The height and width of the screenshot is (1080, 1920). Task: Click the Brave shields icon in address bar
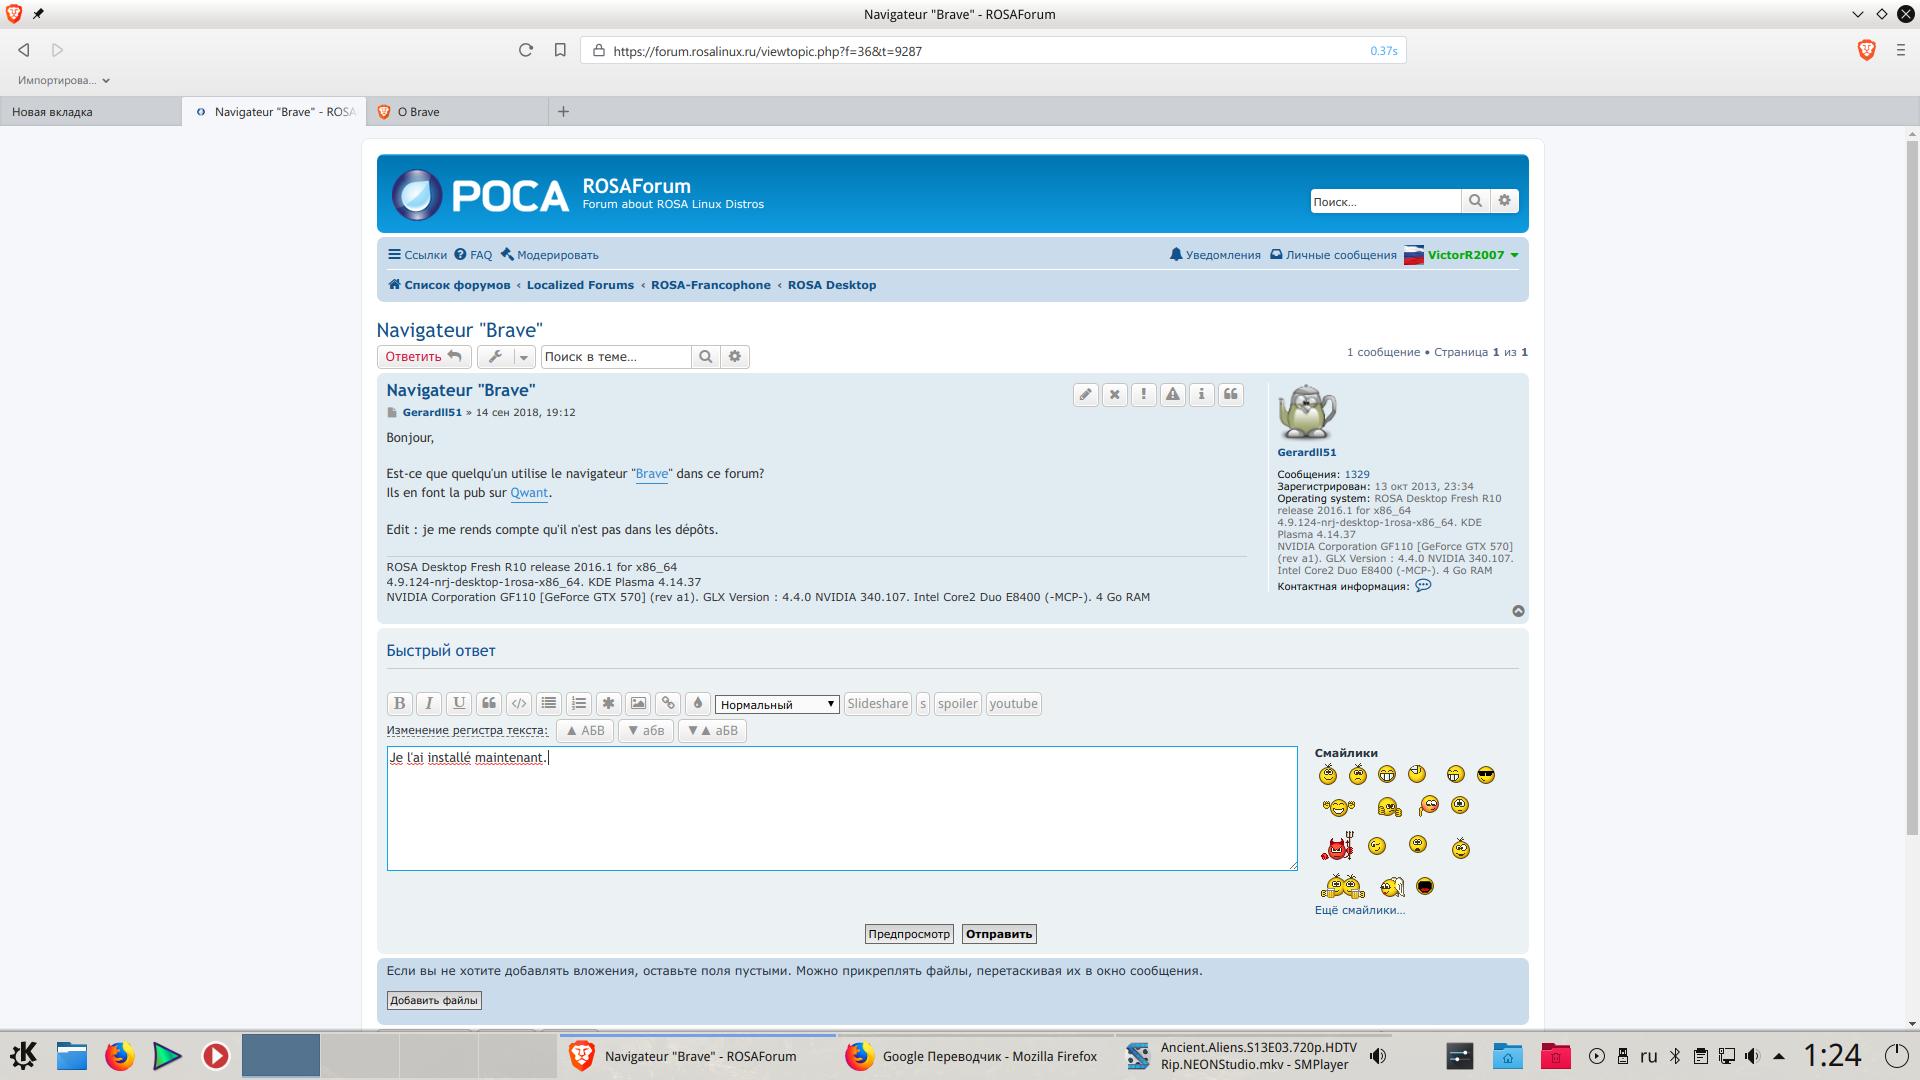pos(1866,50)
